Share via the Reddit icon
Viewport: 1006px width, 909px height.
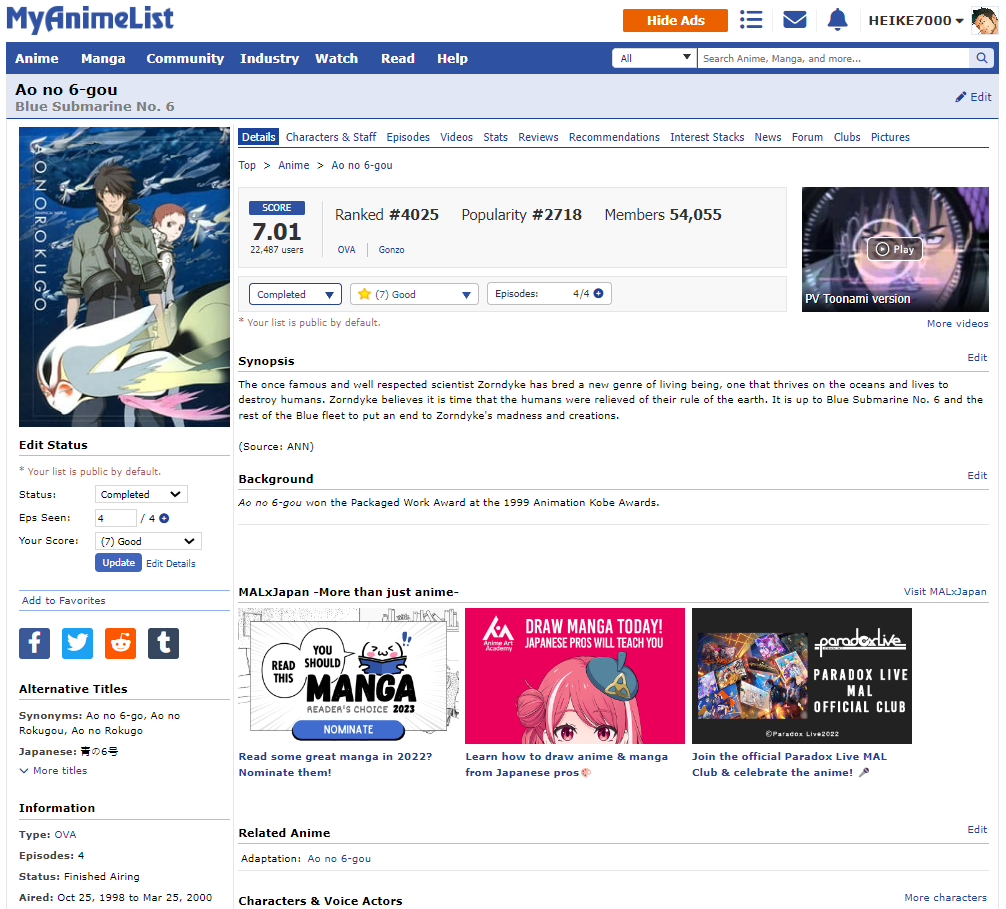click(121, 643)
